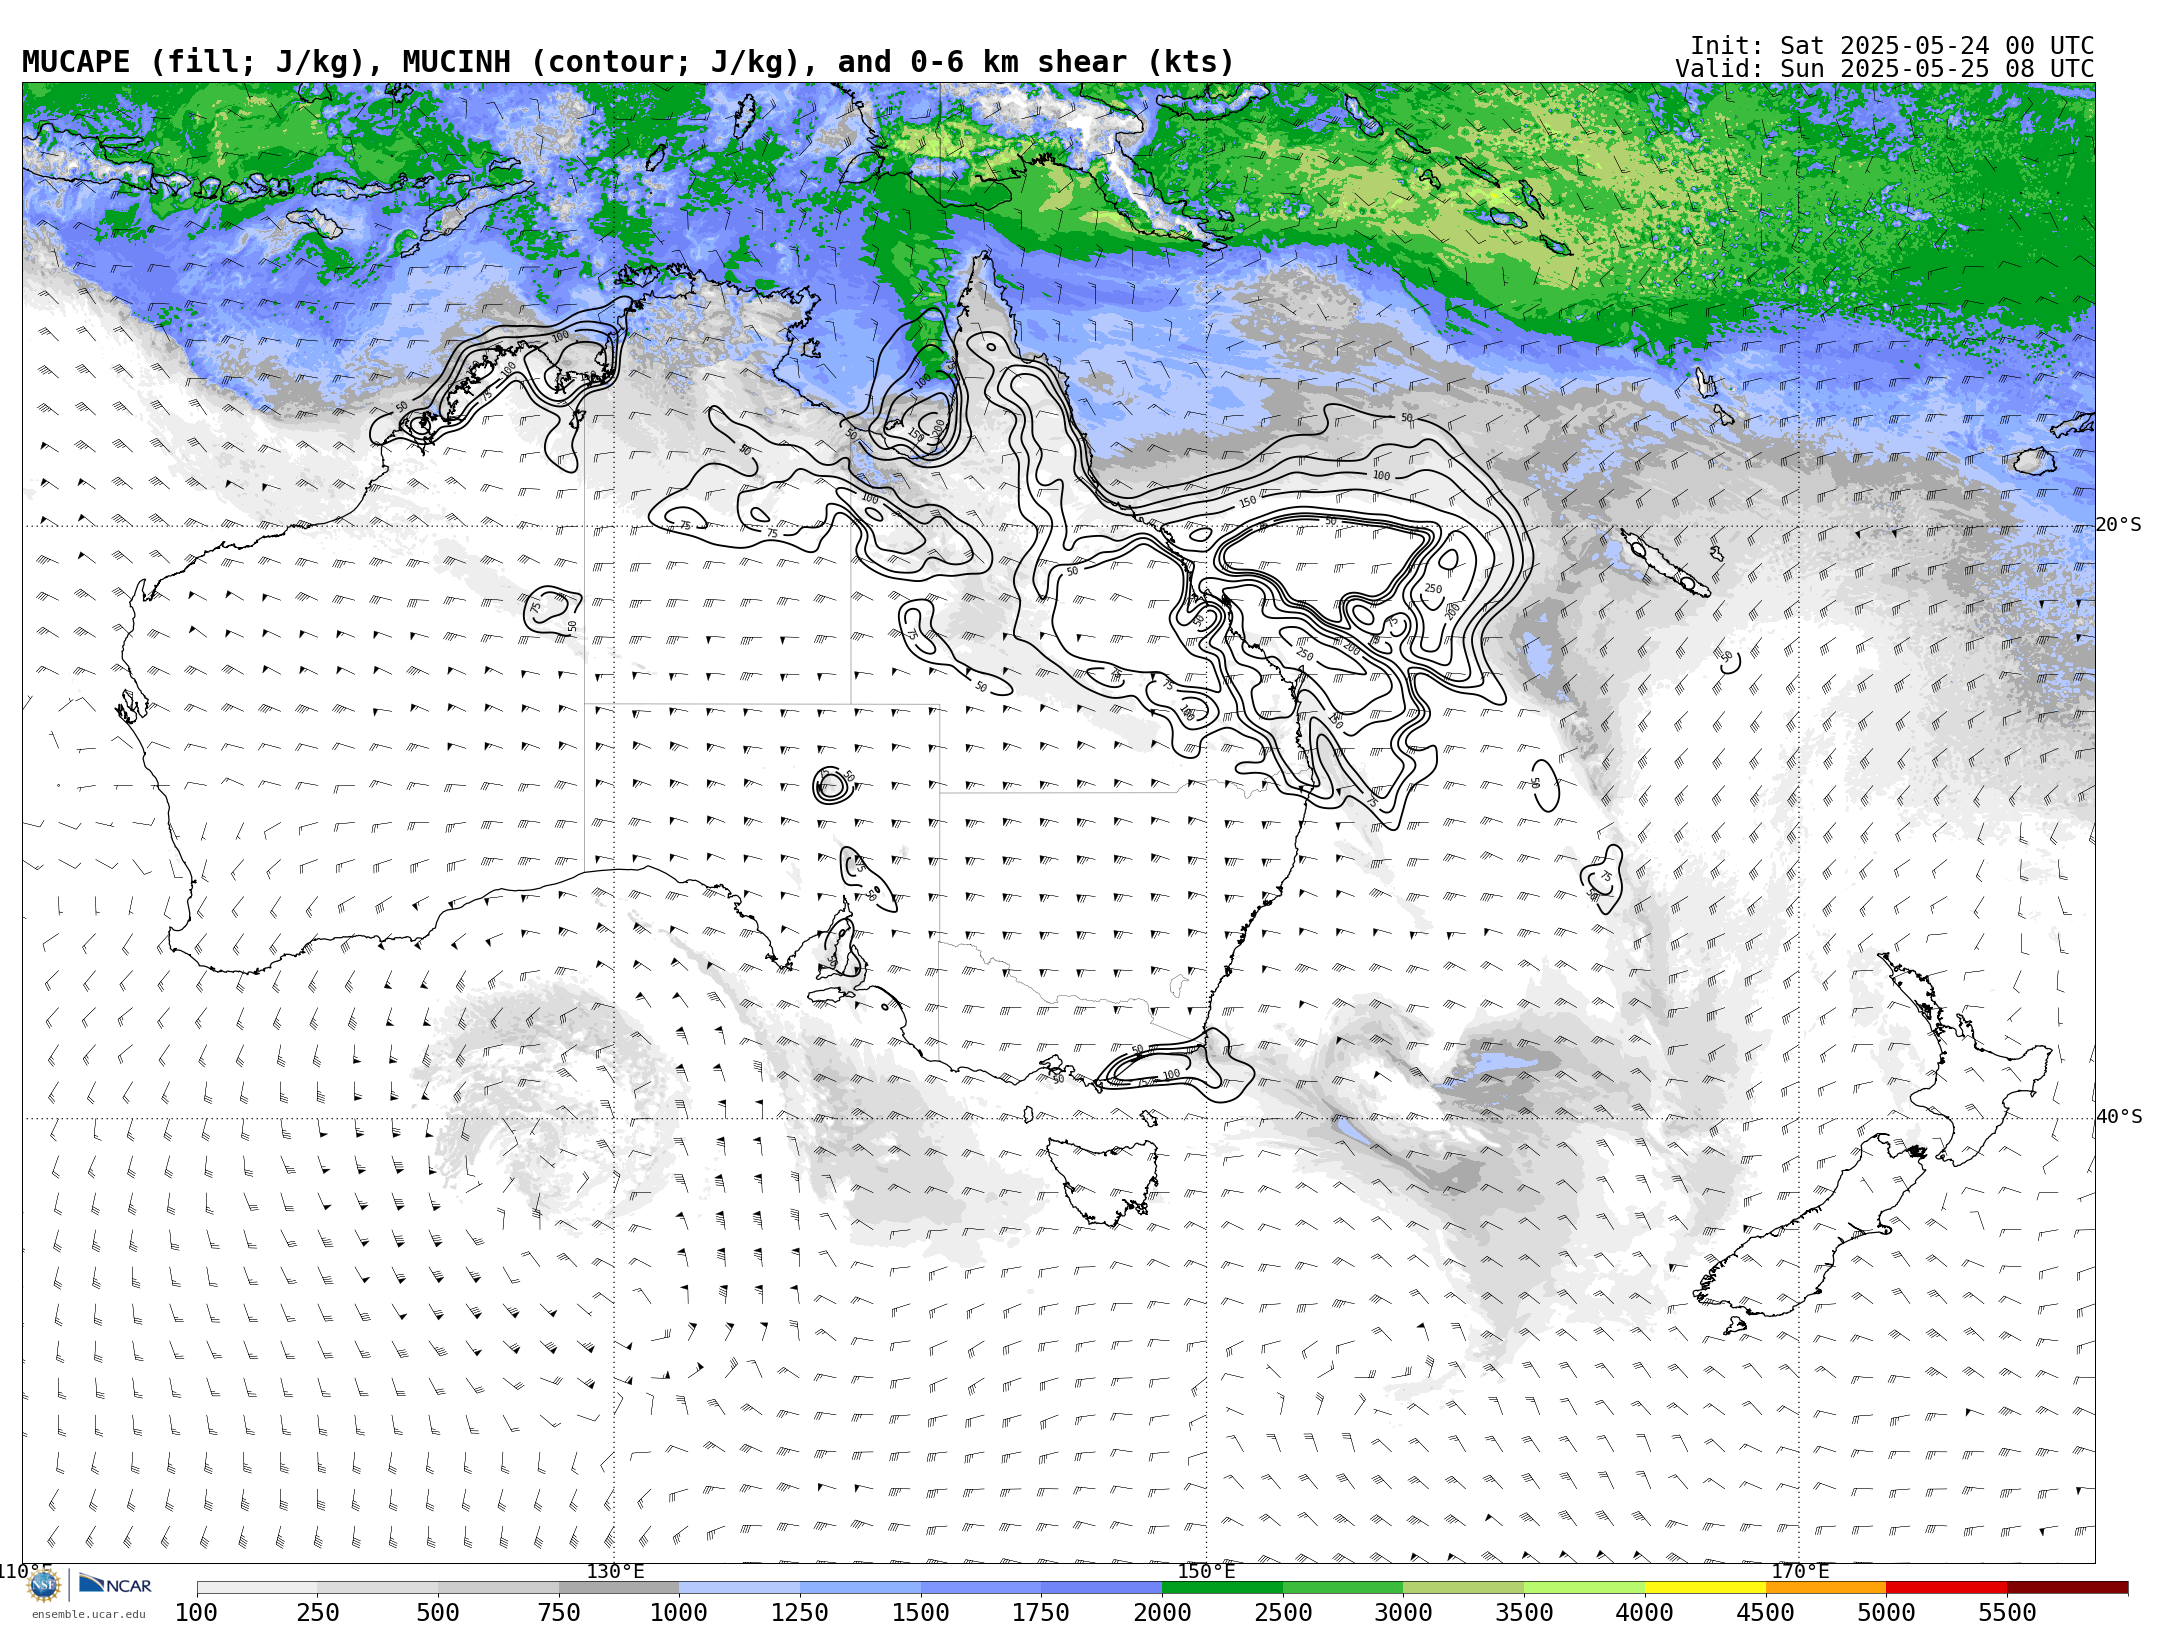This screenshot has height=1626, width=2160.
Task: Pick the pale blue 1000–1250 colorbar swatch
Action: click(x=739, y=1588)
